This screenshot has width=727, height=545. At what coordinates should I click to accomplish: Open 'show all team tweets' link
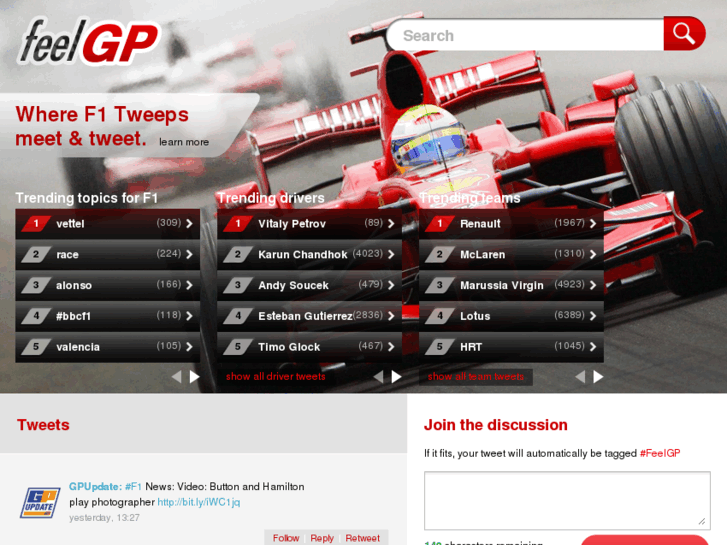476,377
